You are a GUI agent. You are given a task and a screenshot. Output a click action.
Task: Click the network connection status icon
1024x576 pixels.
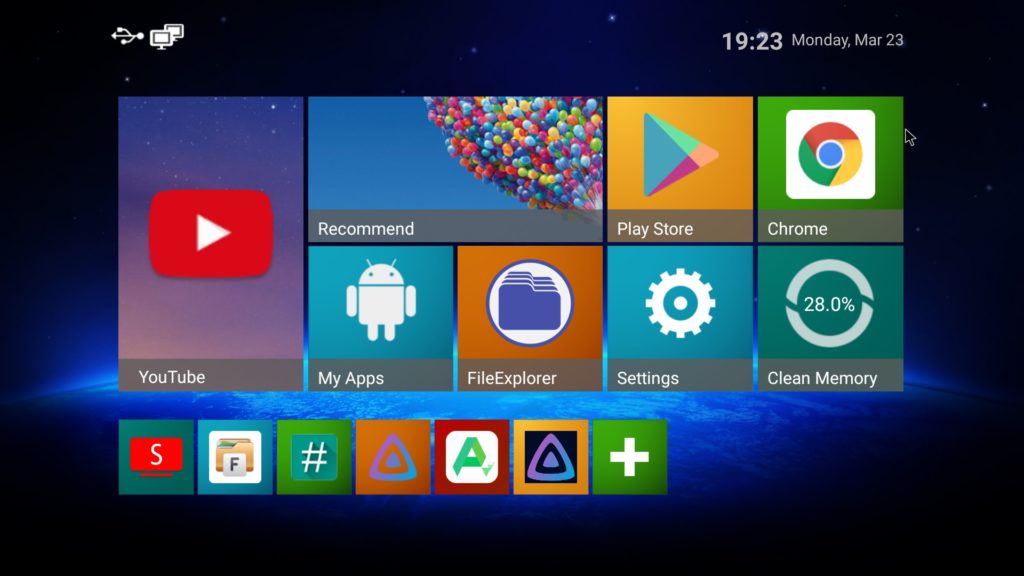(167, 37)
